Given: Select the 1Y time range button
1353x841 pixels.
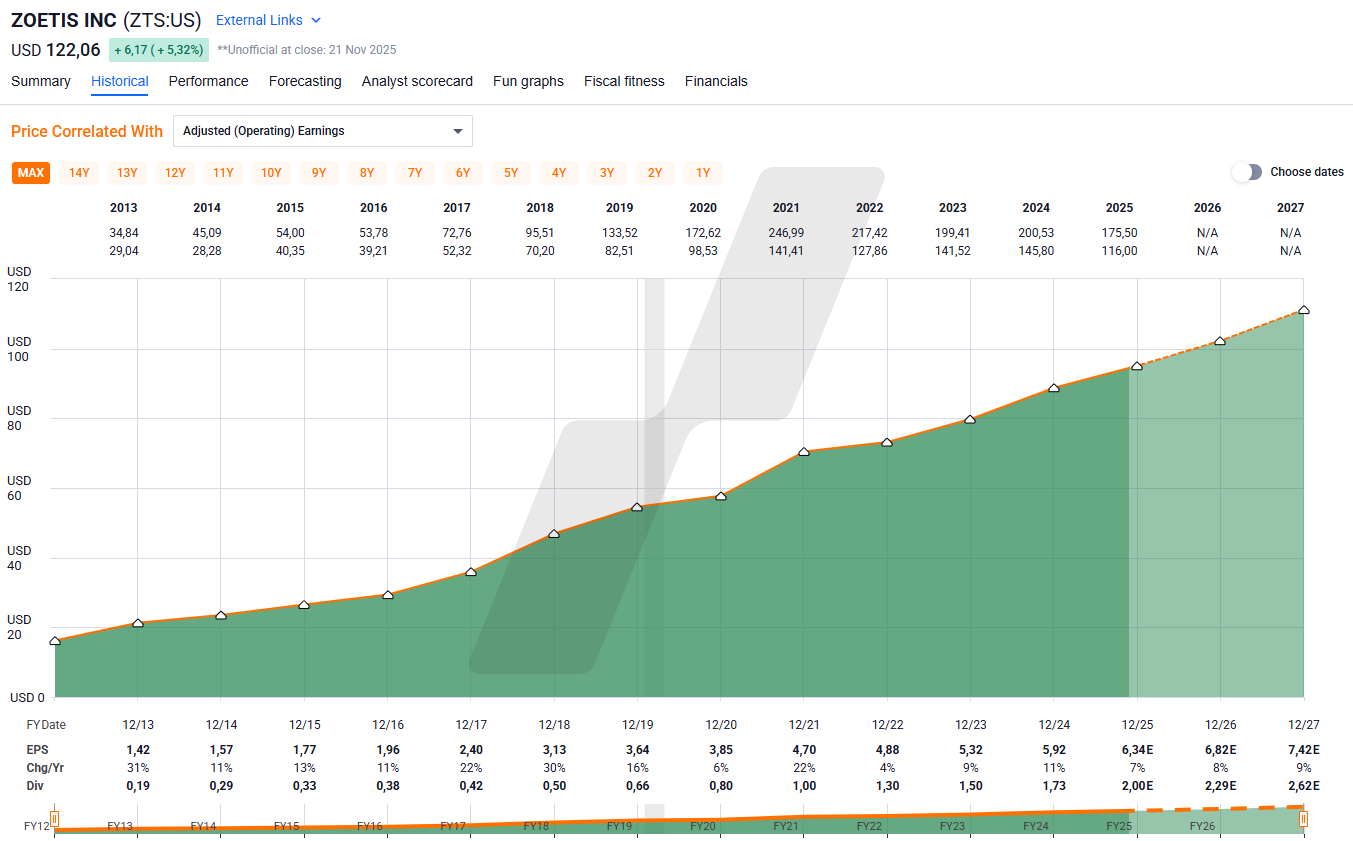Looking at the screenshot, I should pyautogui.click(x=702, y=172).
